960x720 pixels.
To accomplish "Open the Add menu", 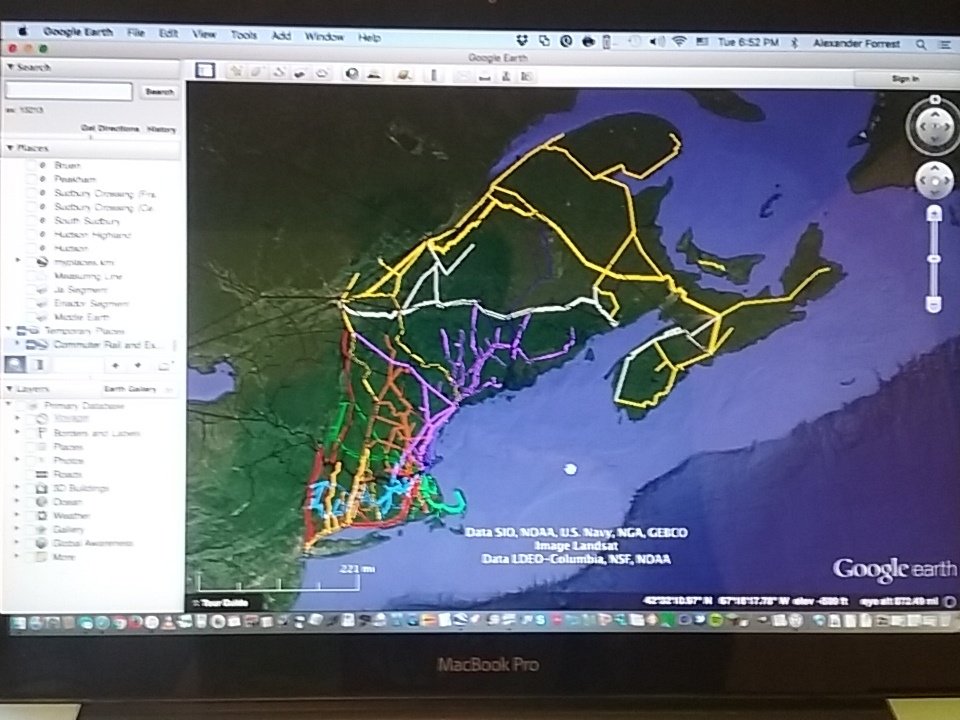I will pyautogui.click(x=281, y=36).
